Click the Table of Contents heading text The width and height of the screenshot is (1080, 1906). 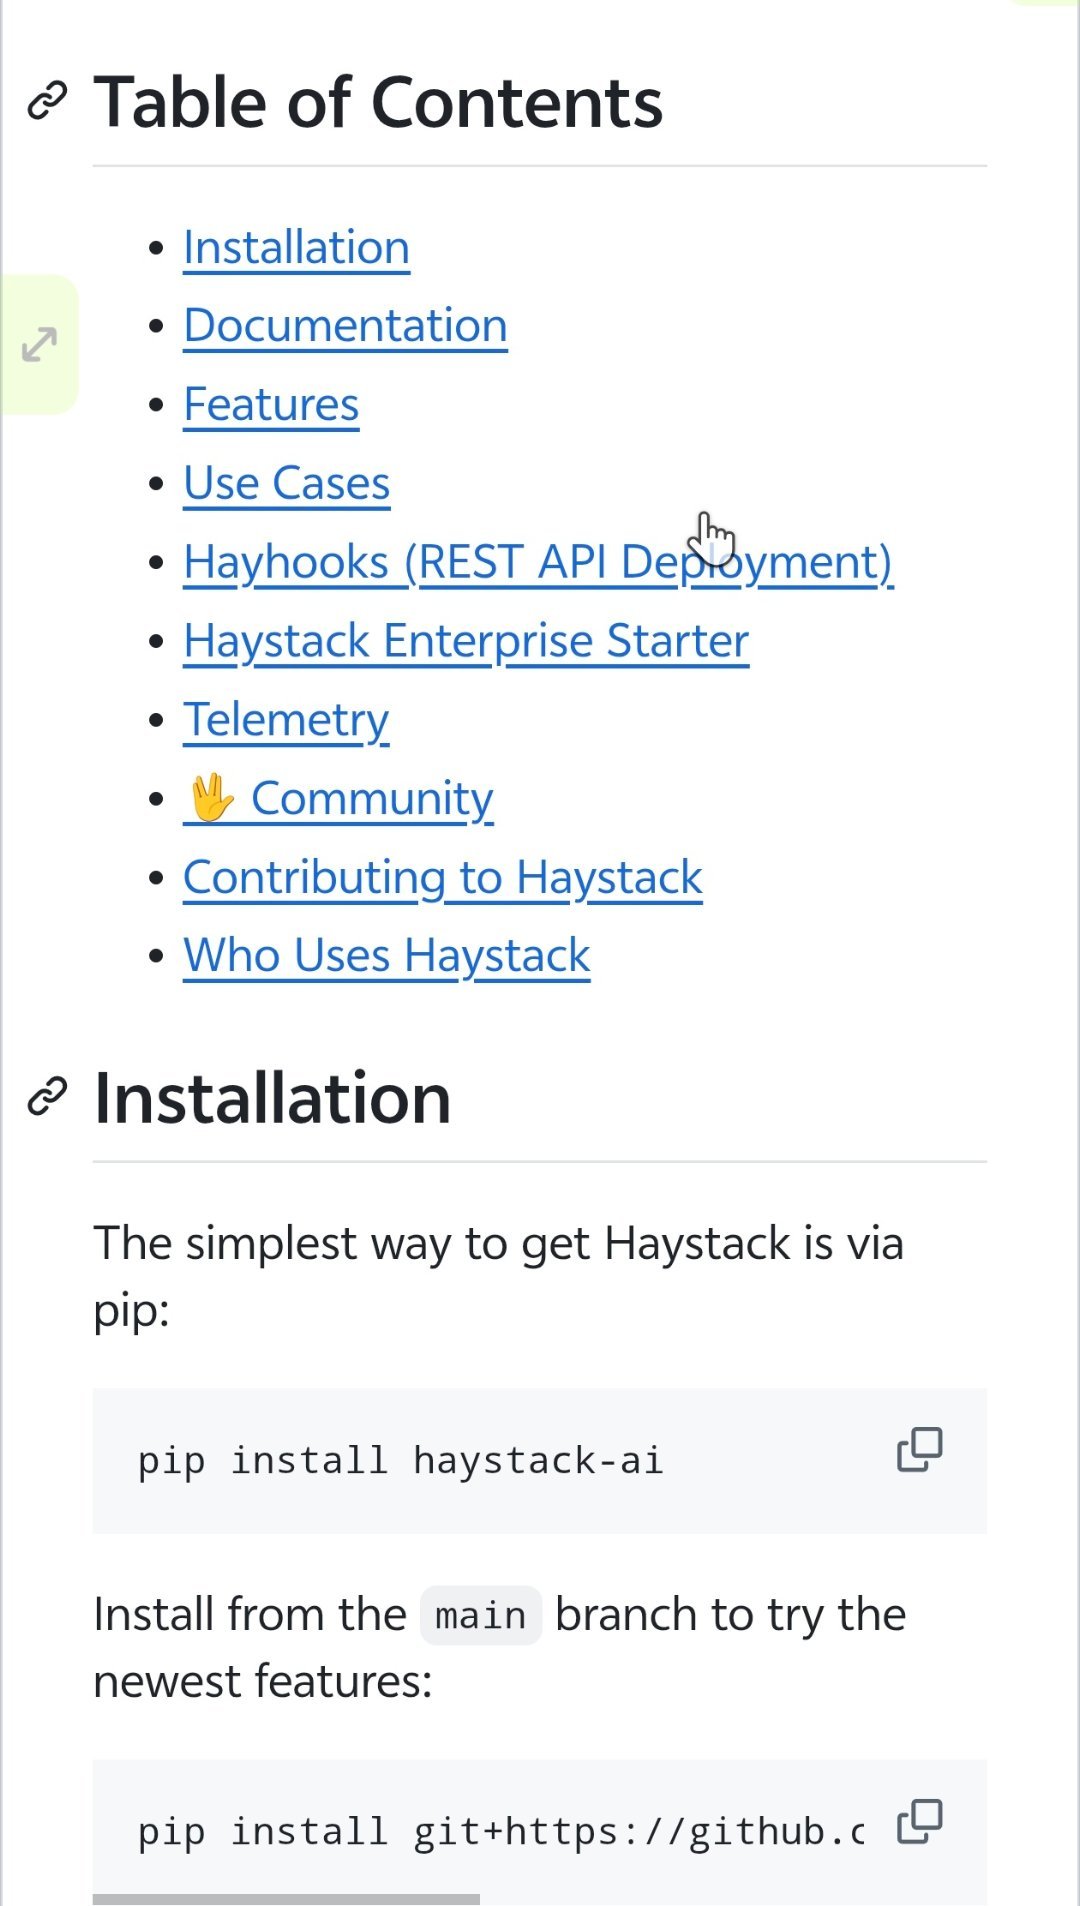tap(380, 100)
